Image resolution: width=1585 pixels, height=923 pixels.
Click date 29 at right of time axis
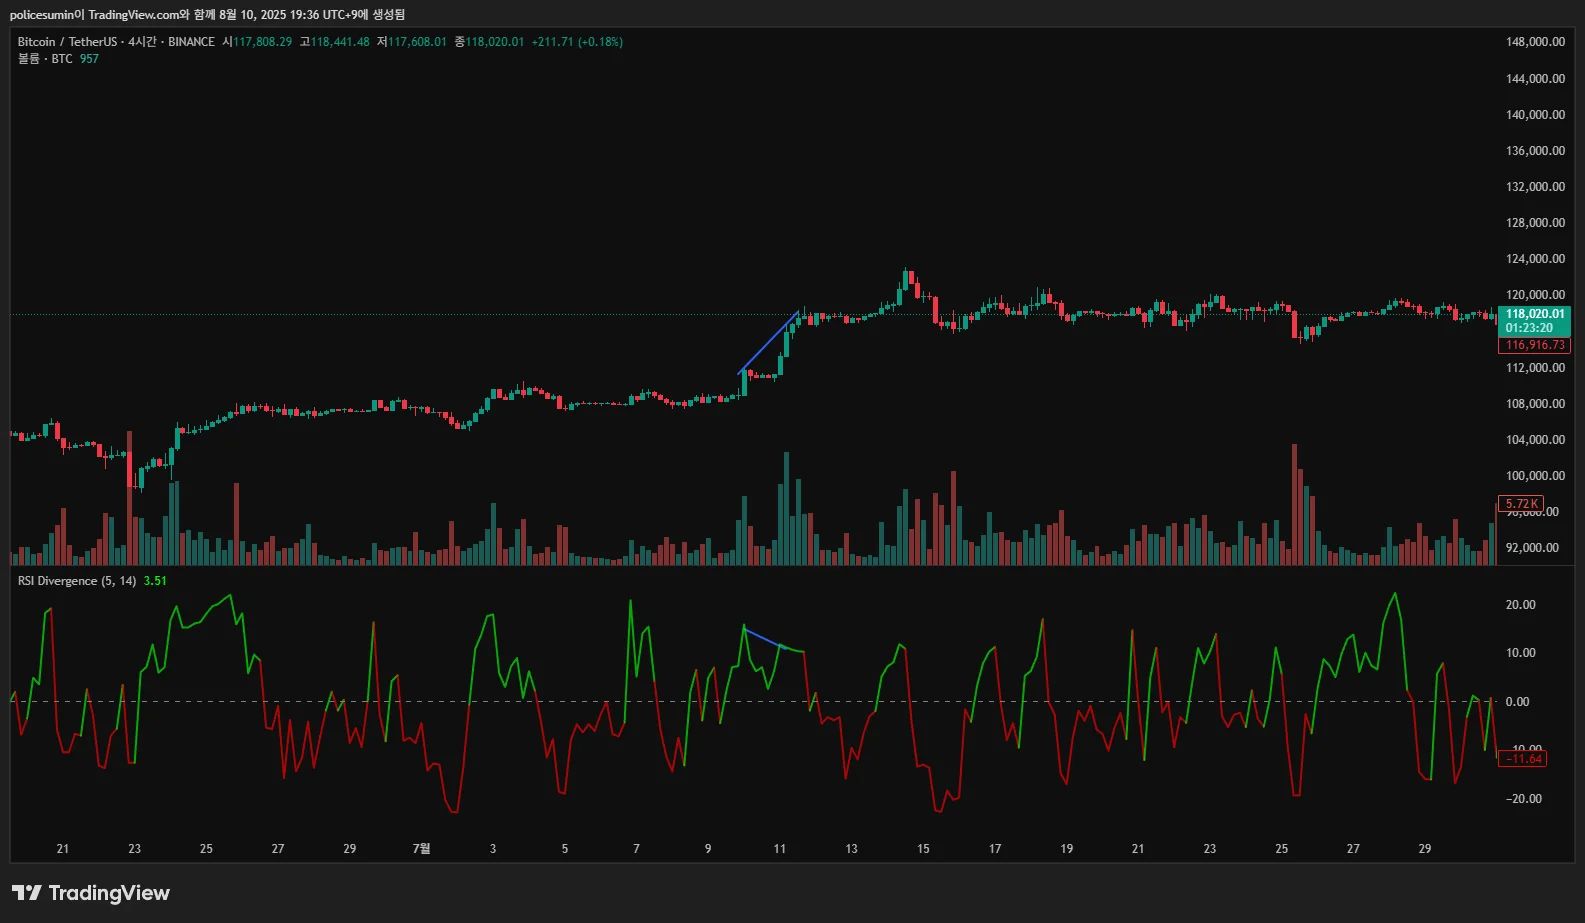tap(1424, 849)
